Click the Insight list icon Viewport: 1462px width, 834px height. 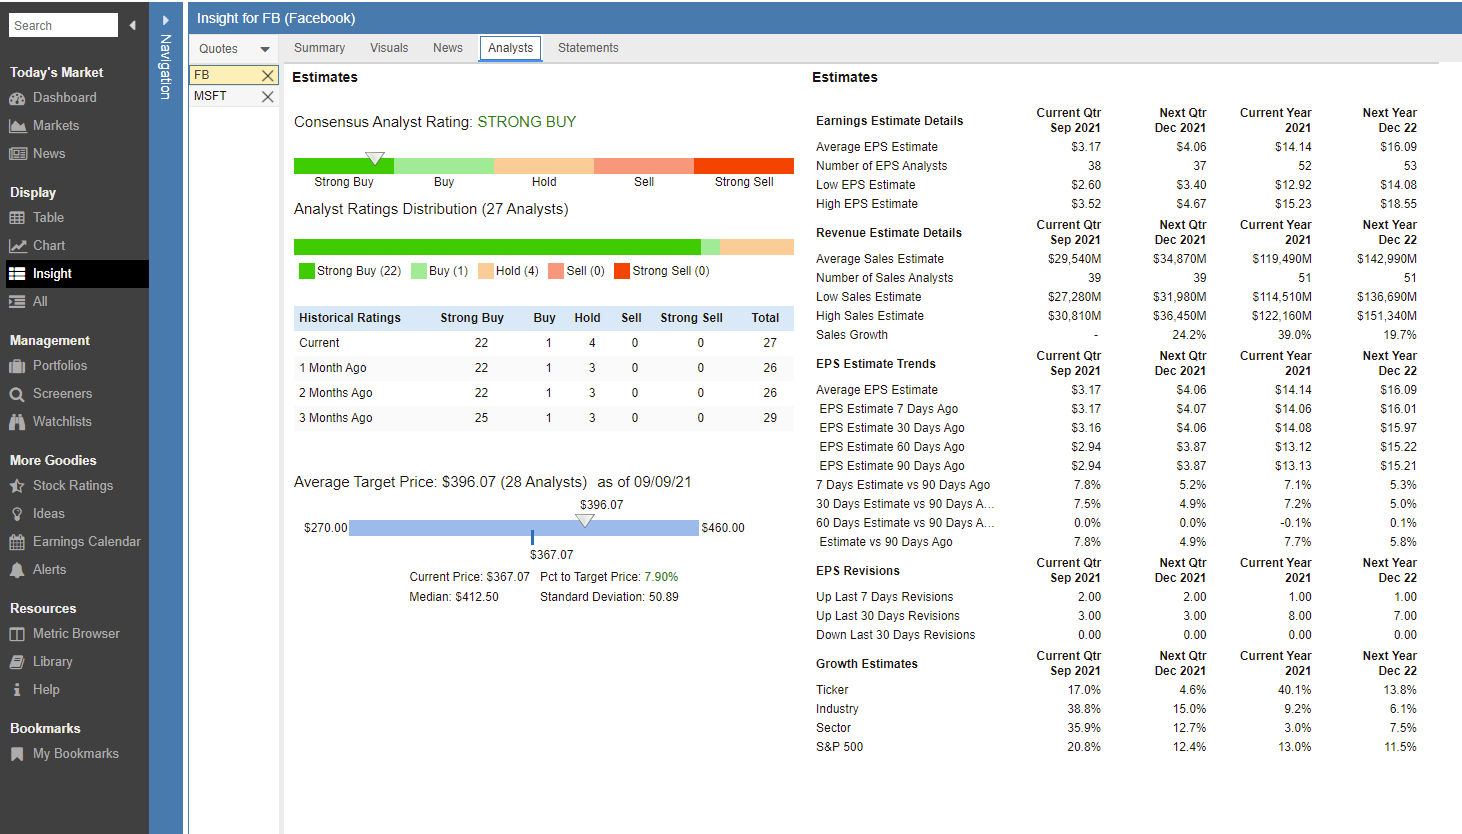pyautogui.click(x=17, y=274)
